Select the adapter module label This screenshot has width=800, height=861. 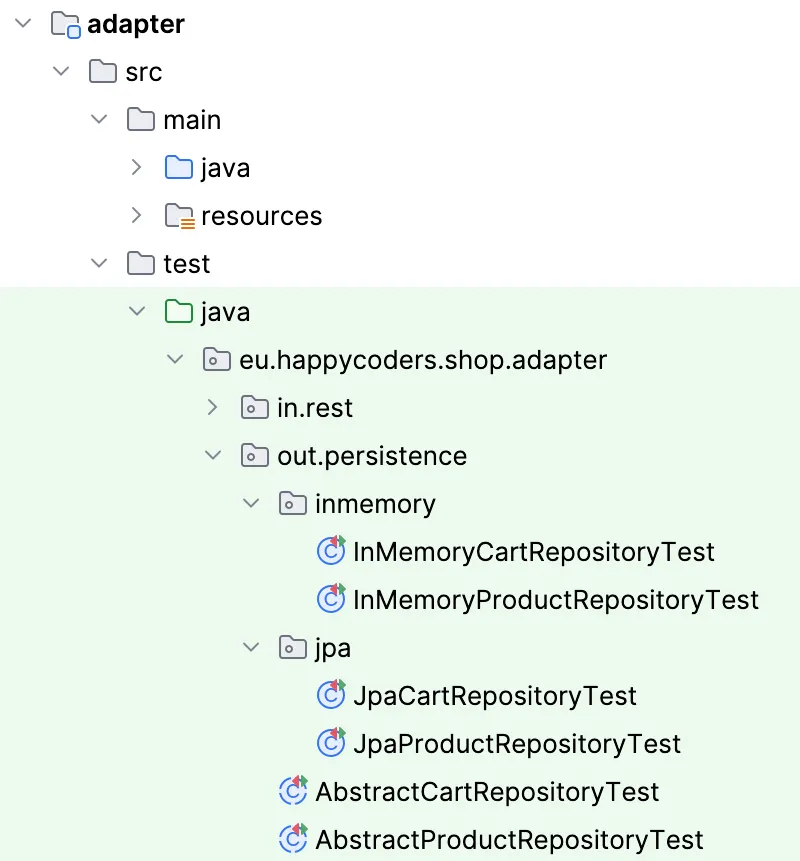coord(136,25)
